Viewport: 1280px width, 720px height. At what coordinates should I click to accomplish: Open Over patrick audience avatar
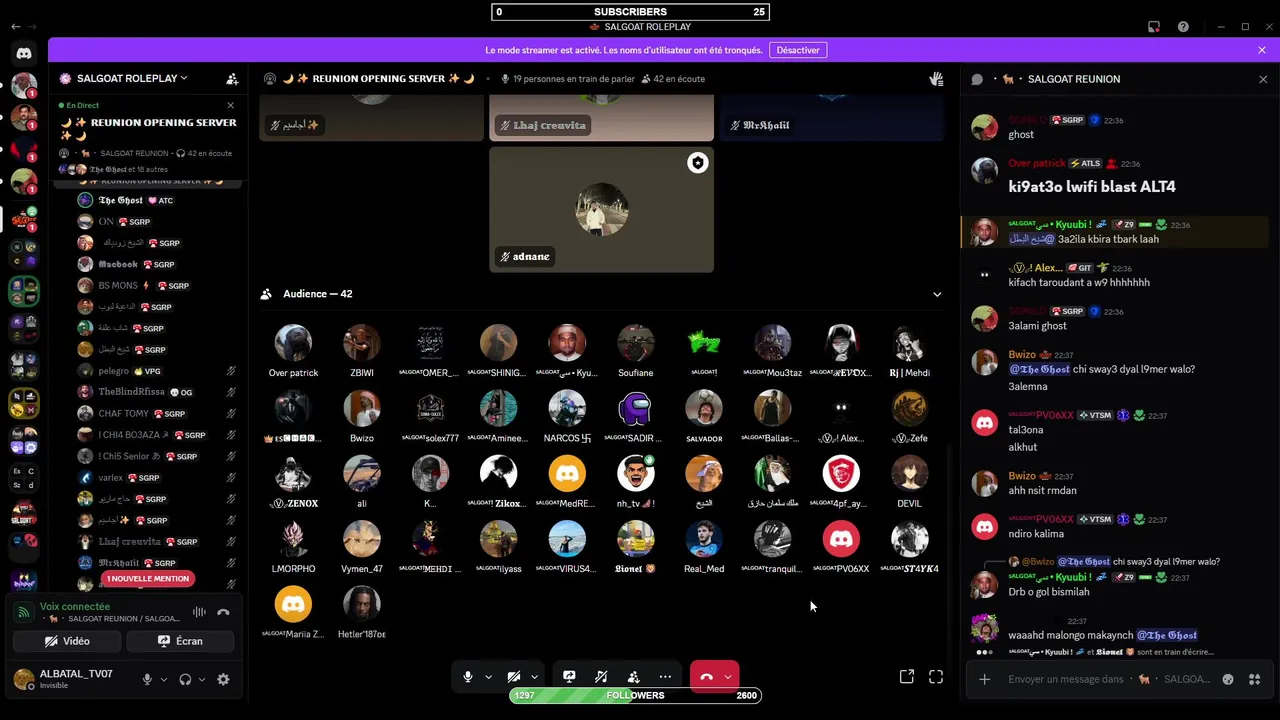293,343
